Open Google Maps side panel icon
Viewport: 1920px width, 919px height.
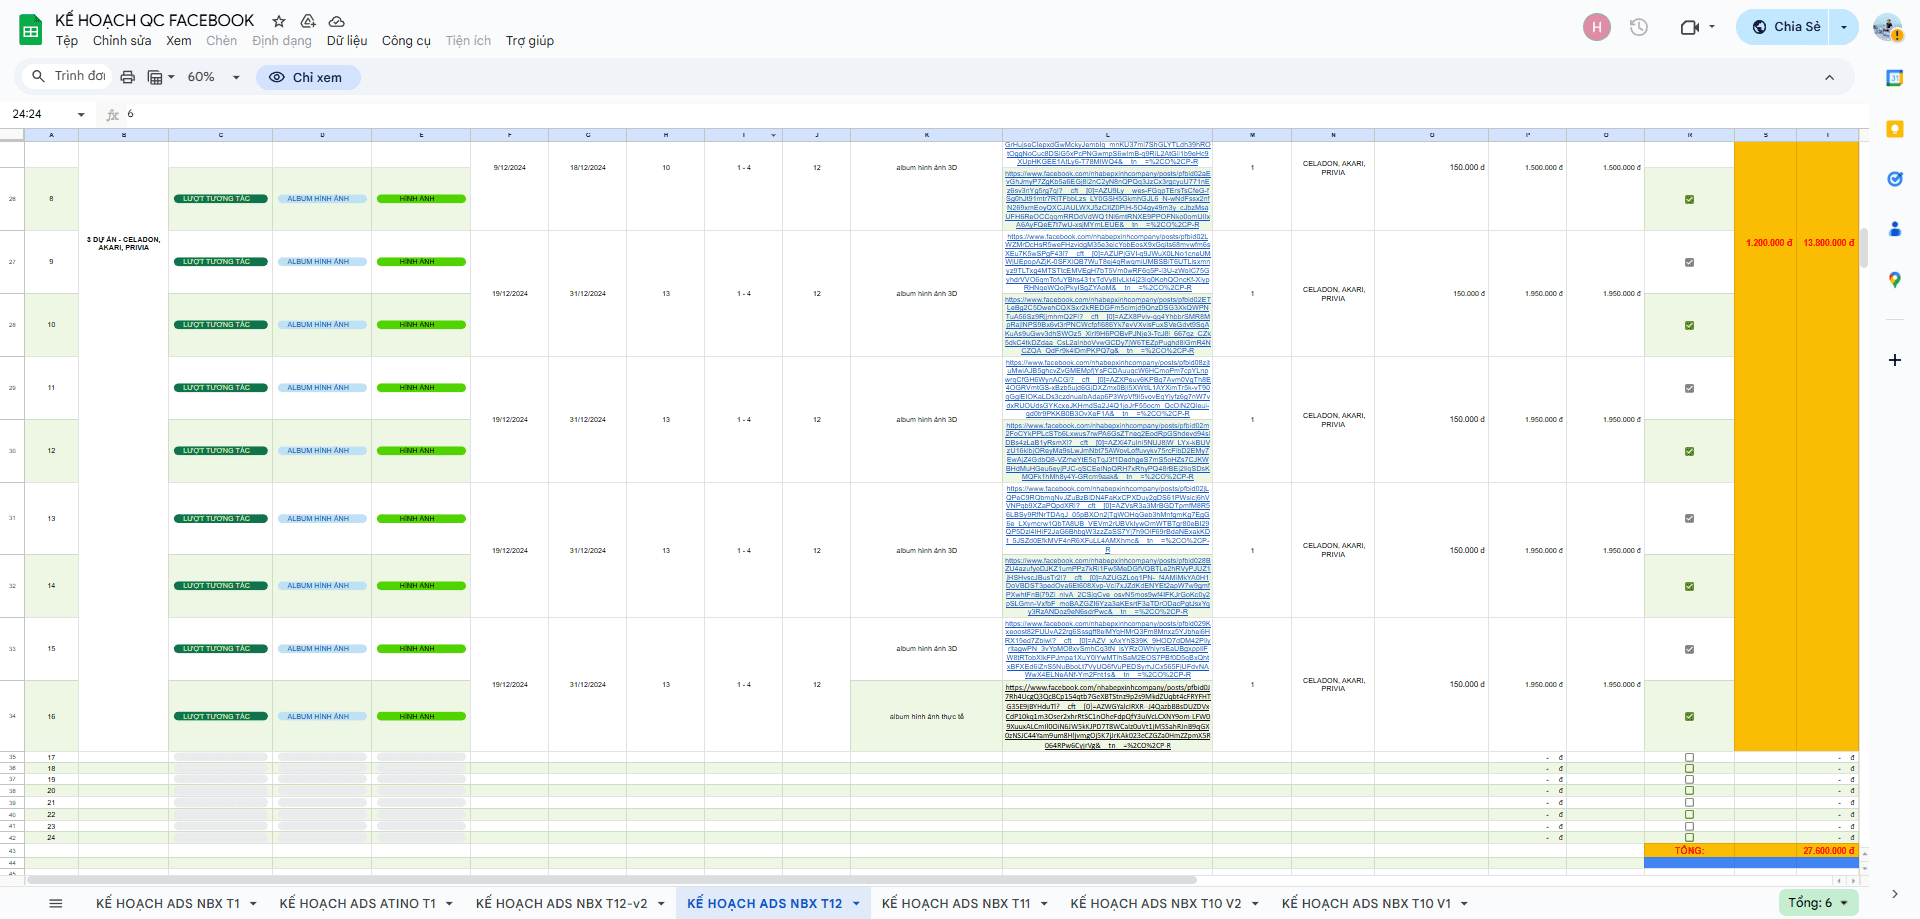pos(1894,280)
